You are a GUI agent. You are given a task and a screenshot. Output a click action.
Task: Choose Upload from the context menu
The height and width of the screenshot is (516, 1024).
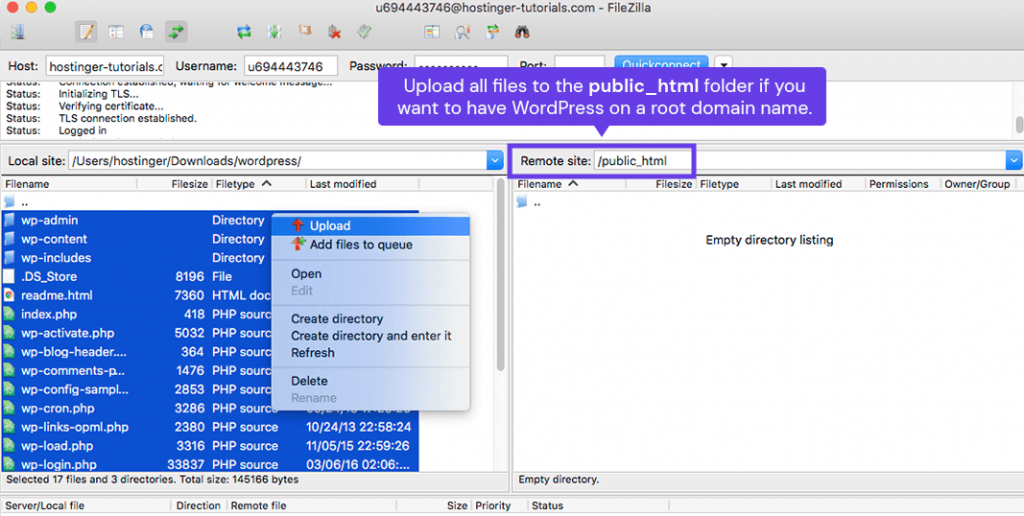pyautogui.click(x=329, y=226)
